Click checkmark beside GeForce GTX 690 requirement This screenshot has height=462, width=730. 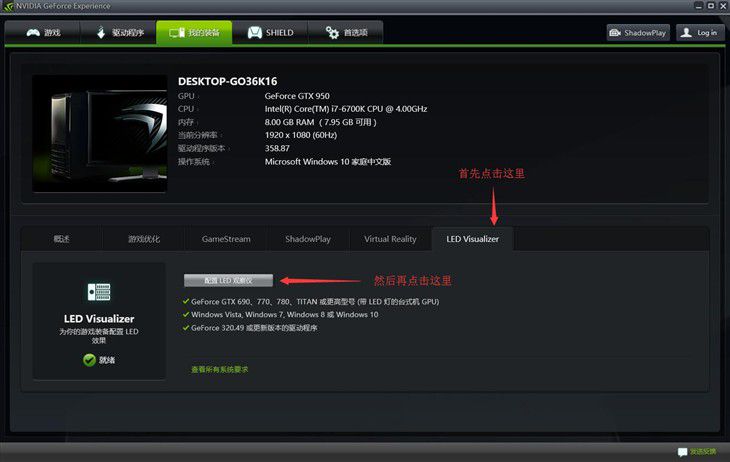pos(186,301)
